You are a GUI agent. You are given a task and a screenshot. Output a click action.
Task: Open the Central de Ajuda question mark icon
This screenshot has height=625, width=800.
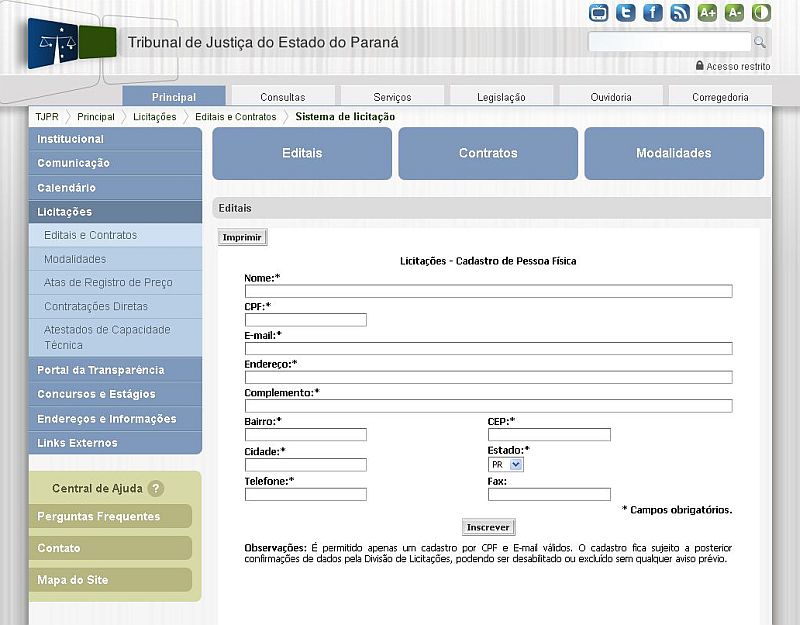click(x=156, y=489)
